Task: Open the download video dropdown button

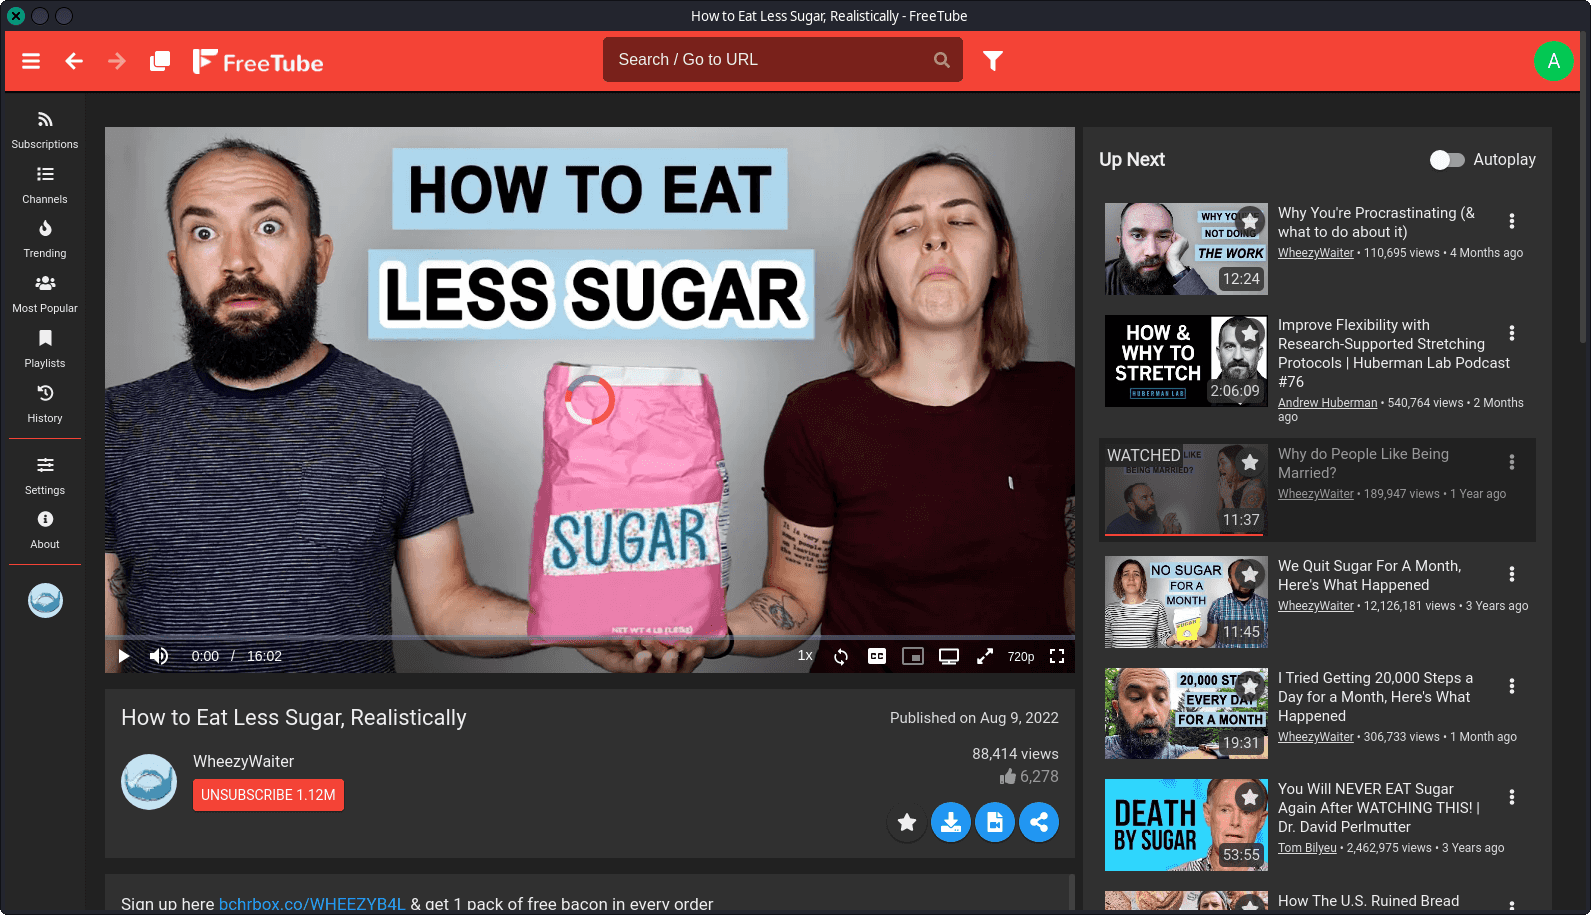Action: (951, 822)
